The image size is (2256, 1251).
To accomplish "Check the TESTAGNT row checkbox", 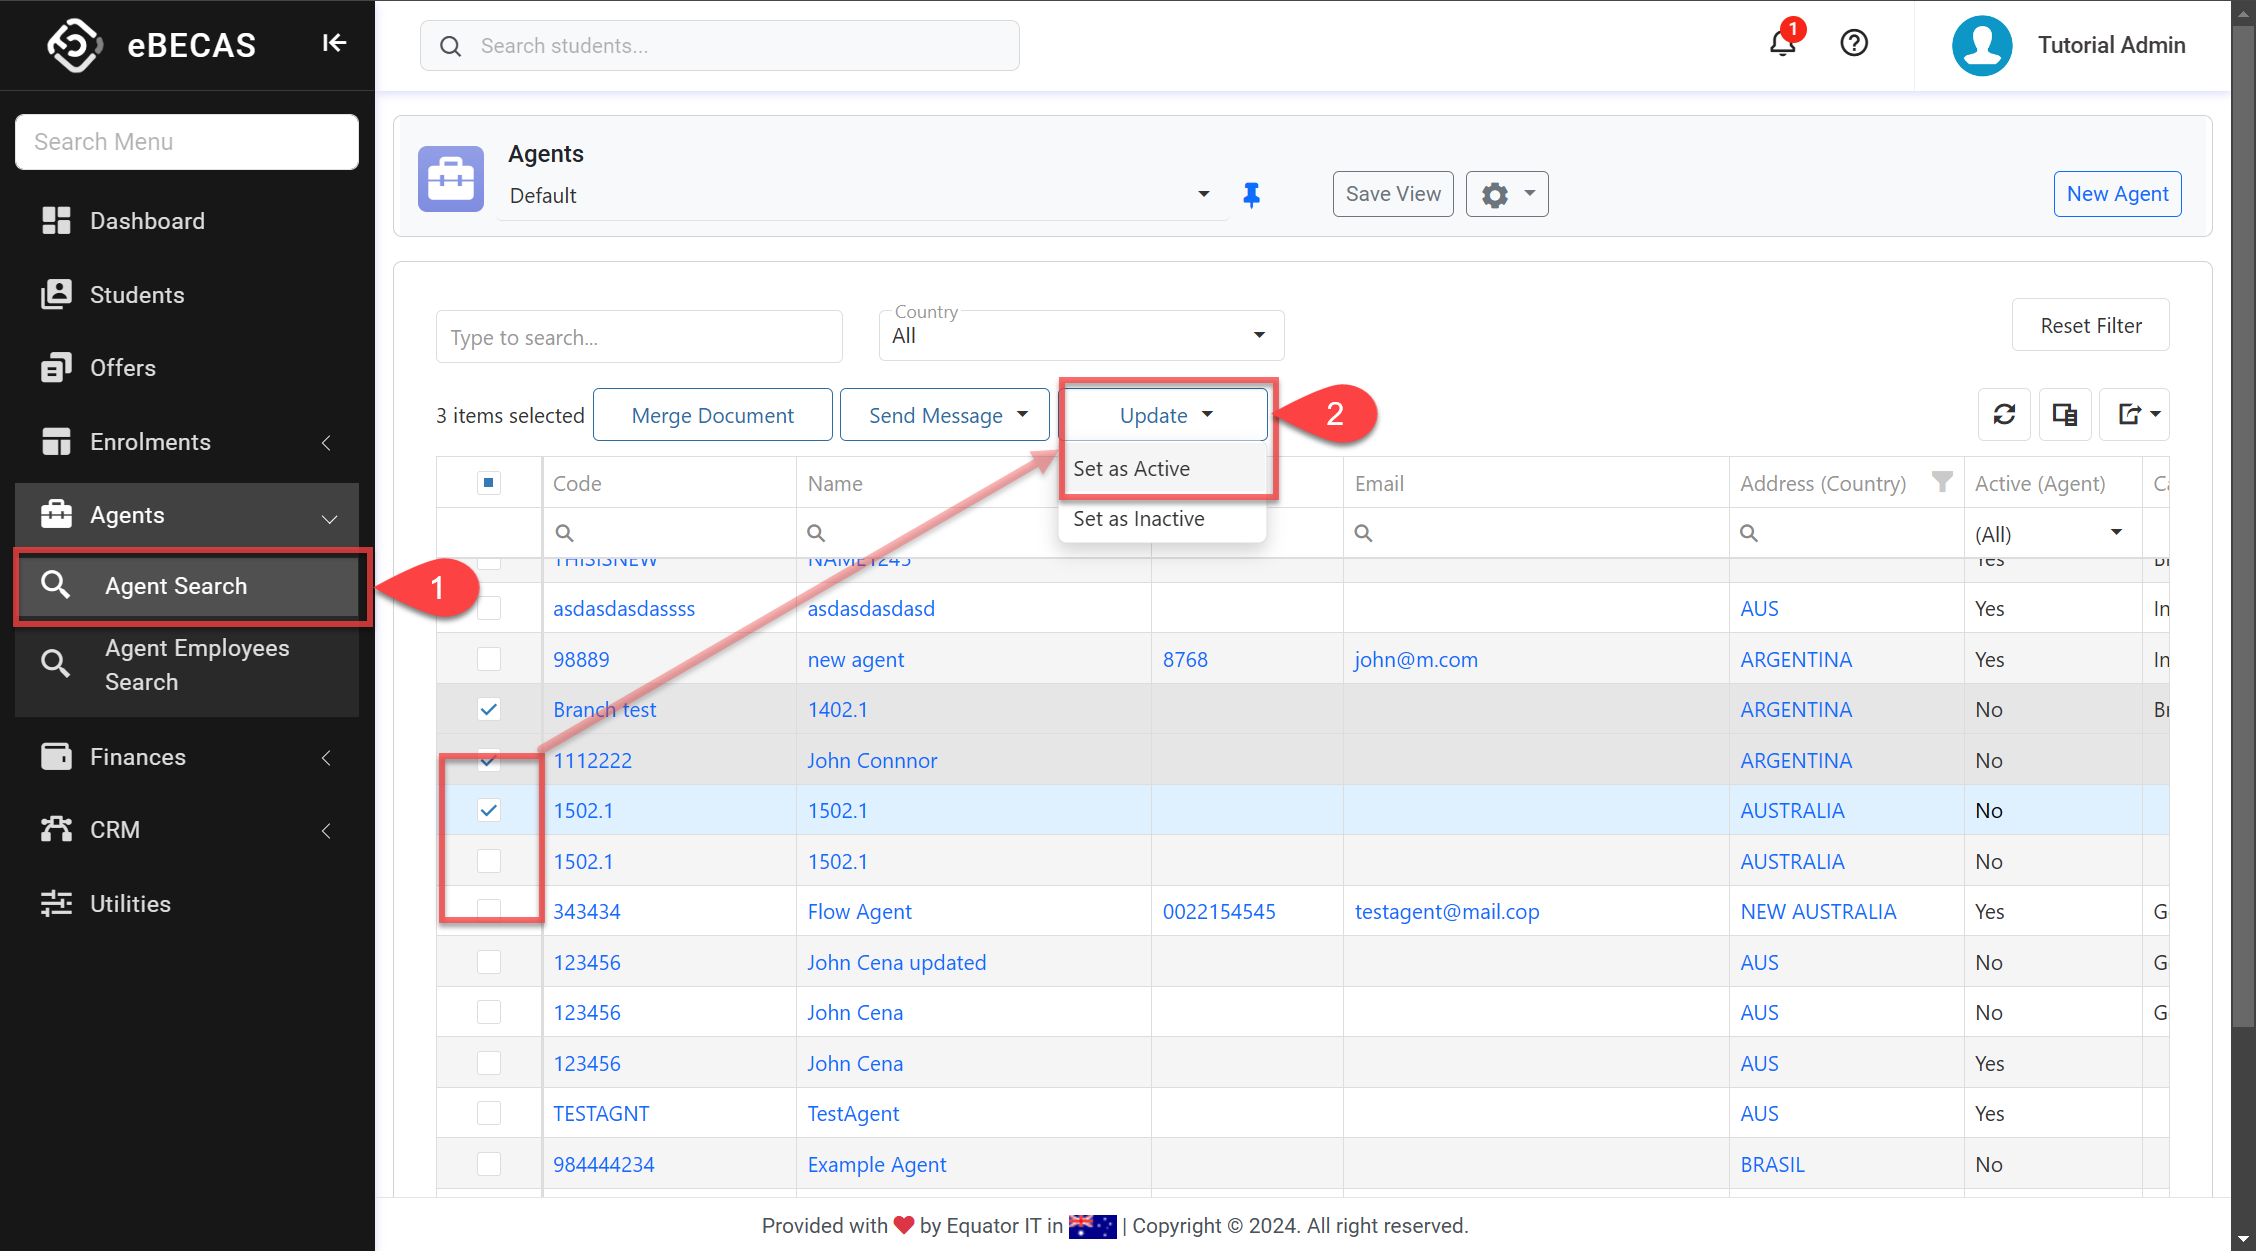I will coord(489,1113).
